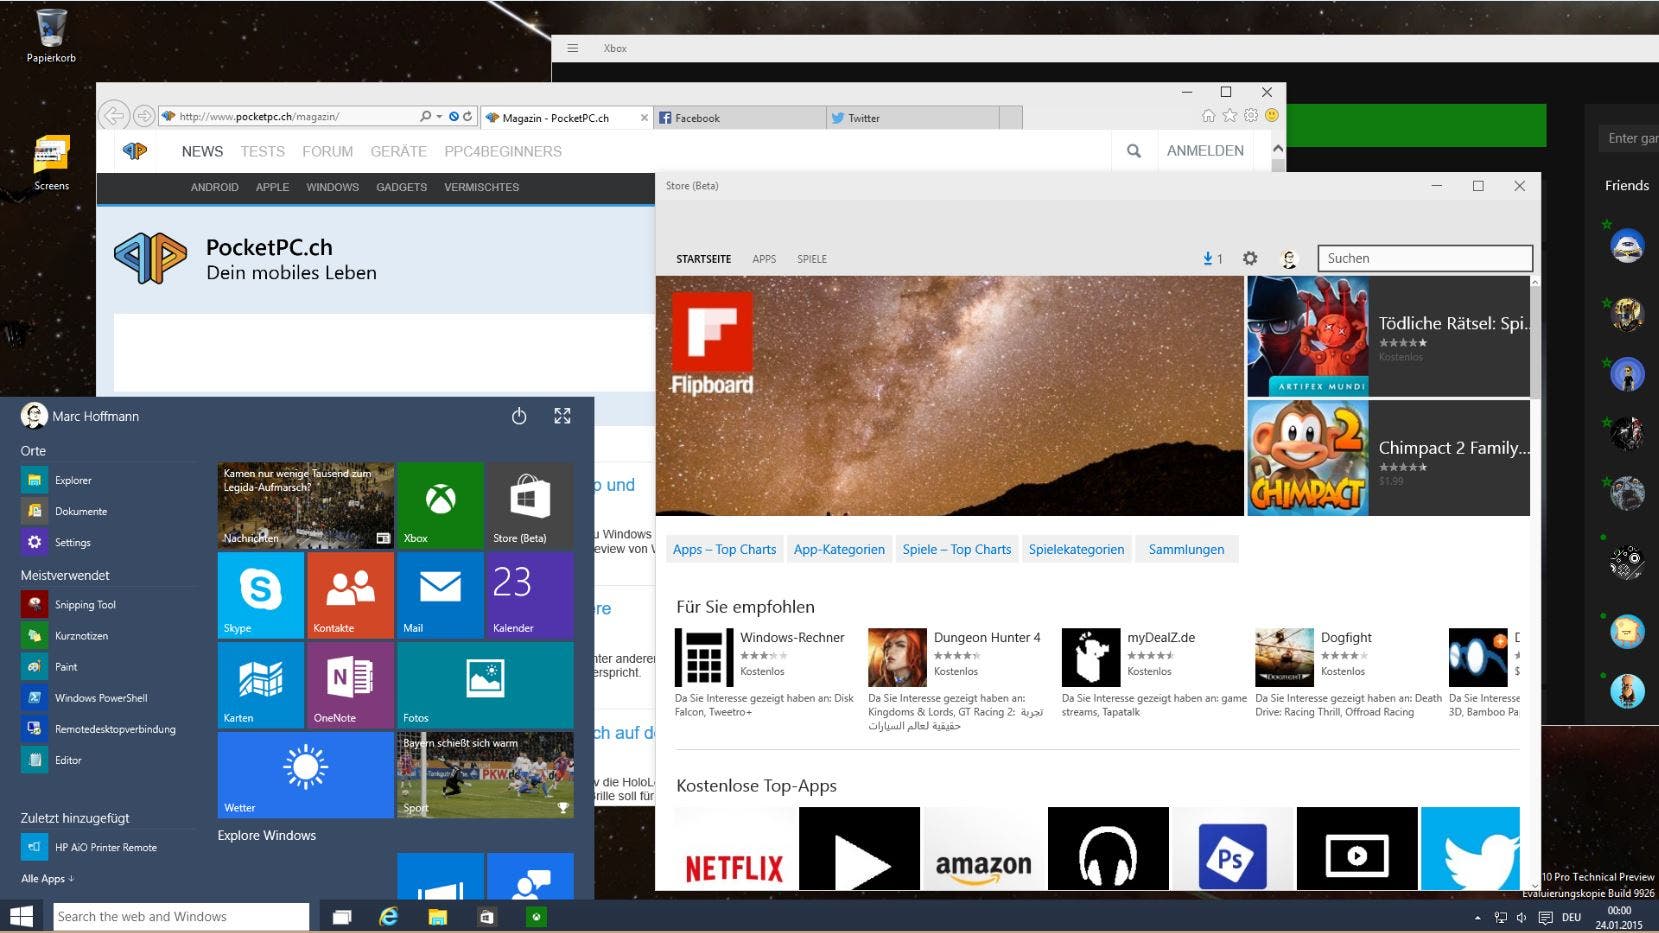Screen dimensions: 1659x933
Task: Open Task View on the taskbar
Action: point(342,916)
